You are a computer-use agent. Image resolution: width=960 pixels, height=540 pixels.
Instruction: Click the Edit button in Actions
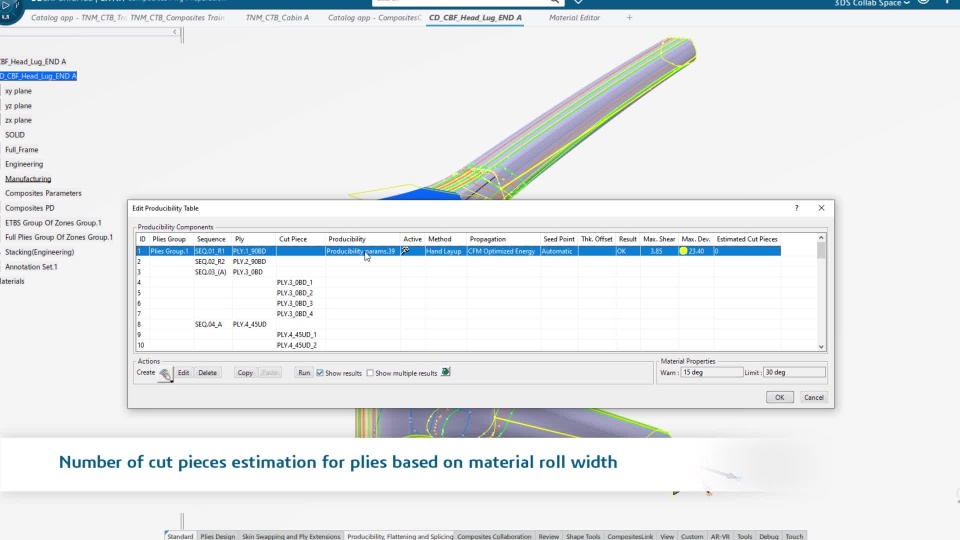pos(183,373)
